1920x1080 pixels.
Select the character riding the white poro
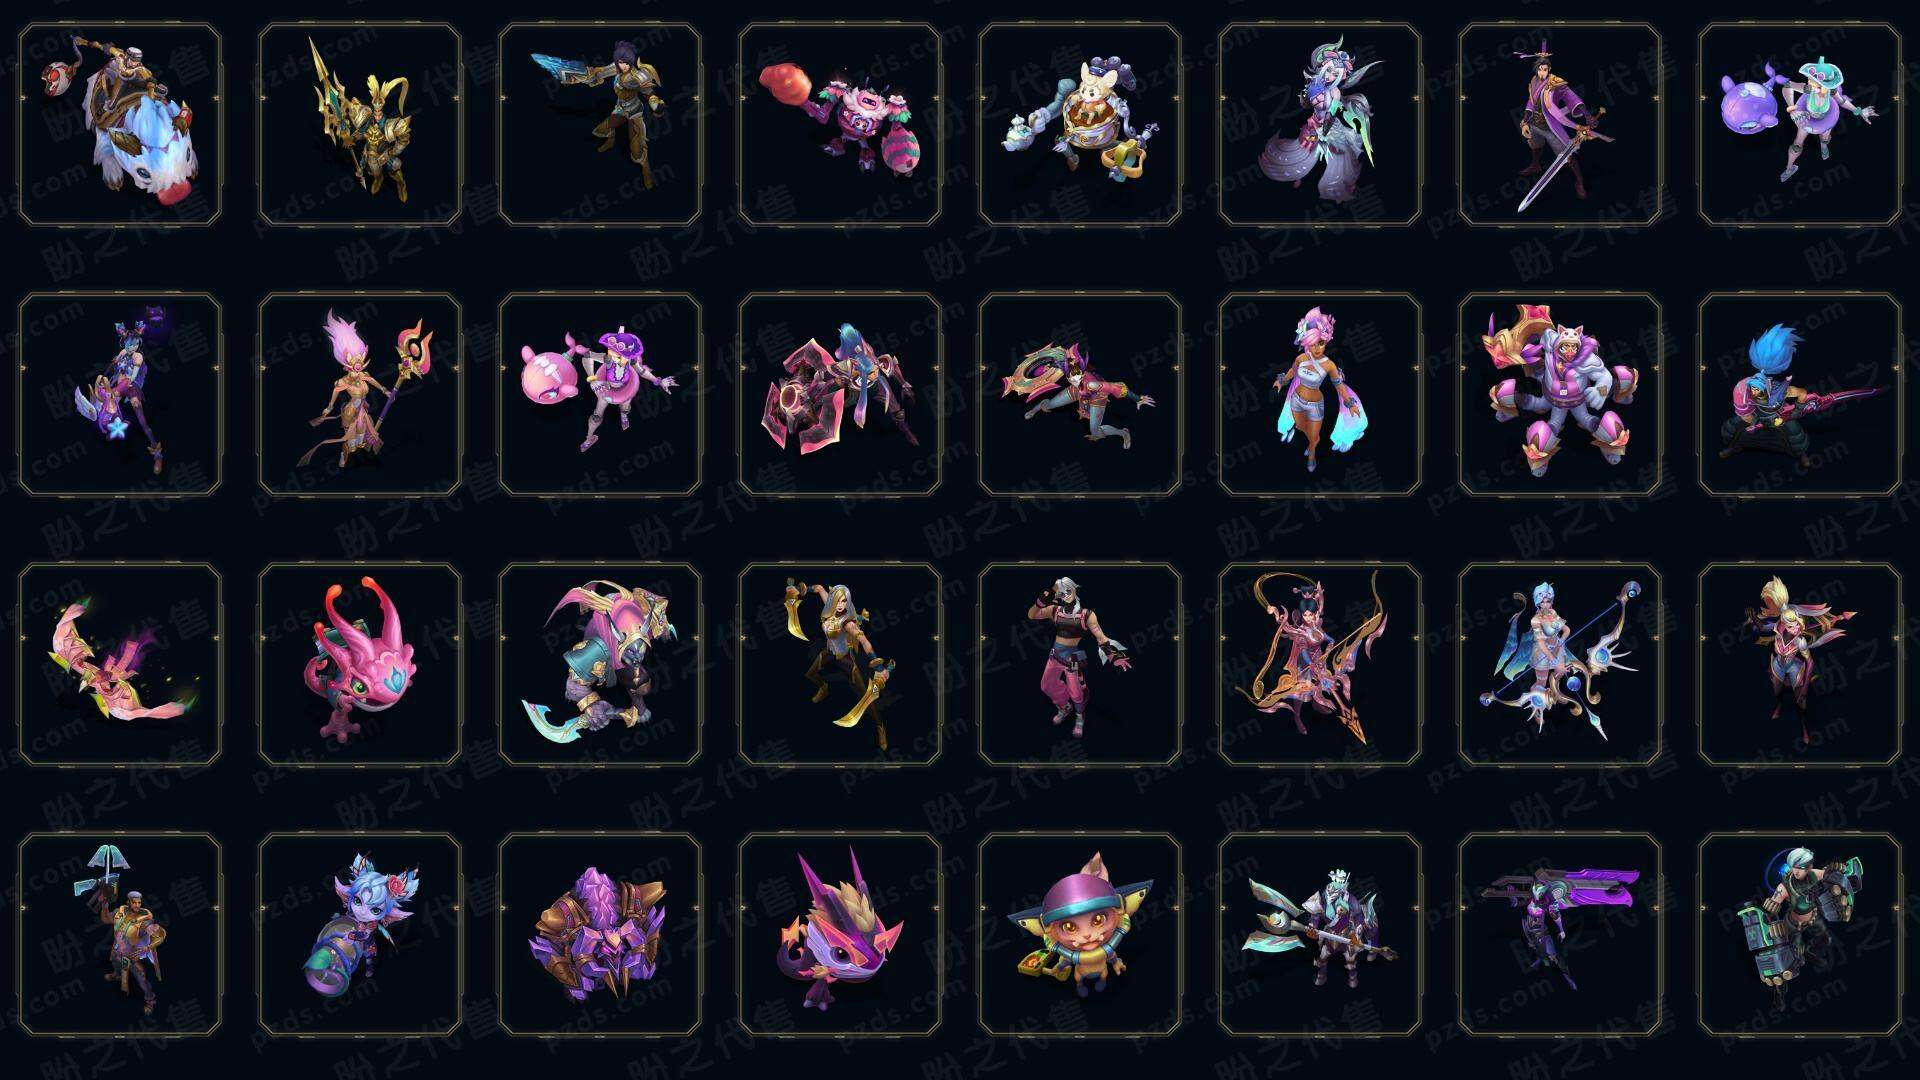tap(120, 124)
